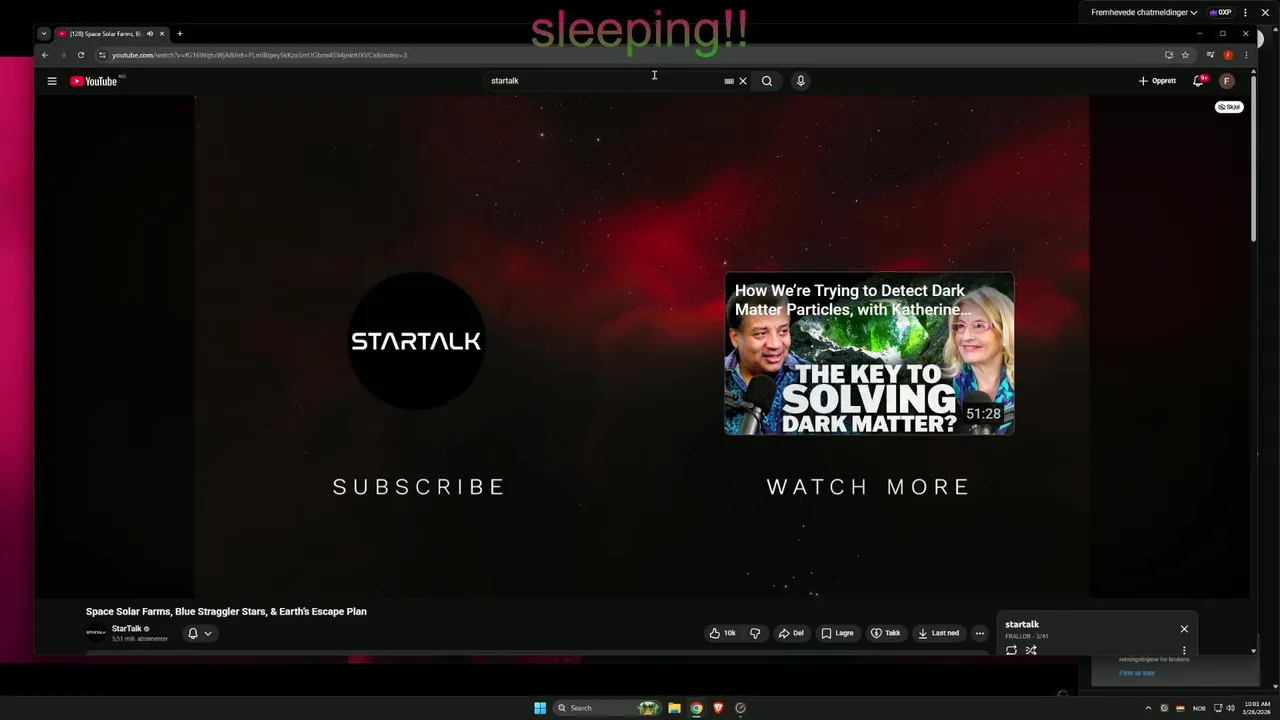Close the startalk playlist panel
The width and height of the screenshot is (1280, 720).
pos(1184,629)
